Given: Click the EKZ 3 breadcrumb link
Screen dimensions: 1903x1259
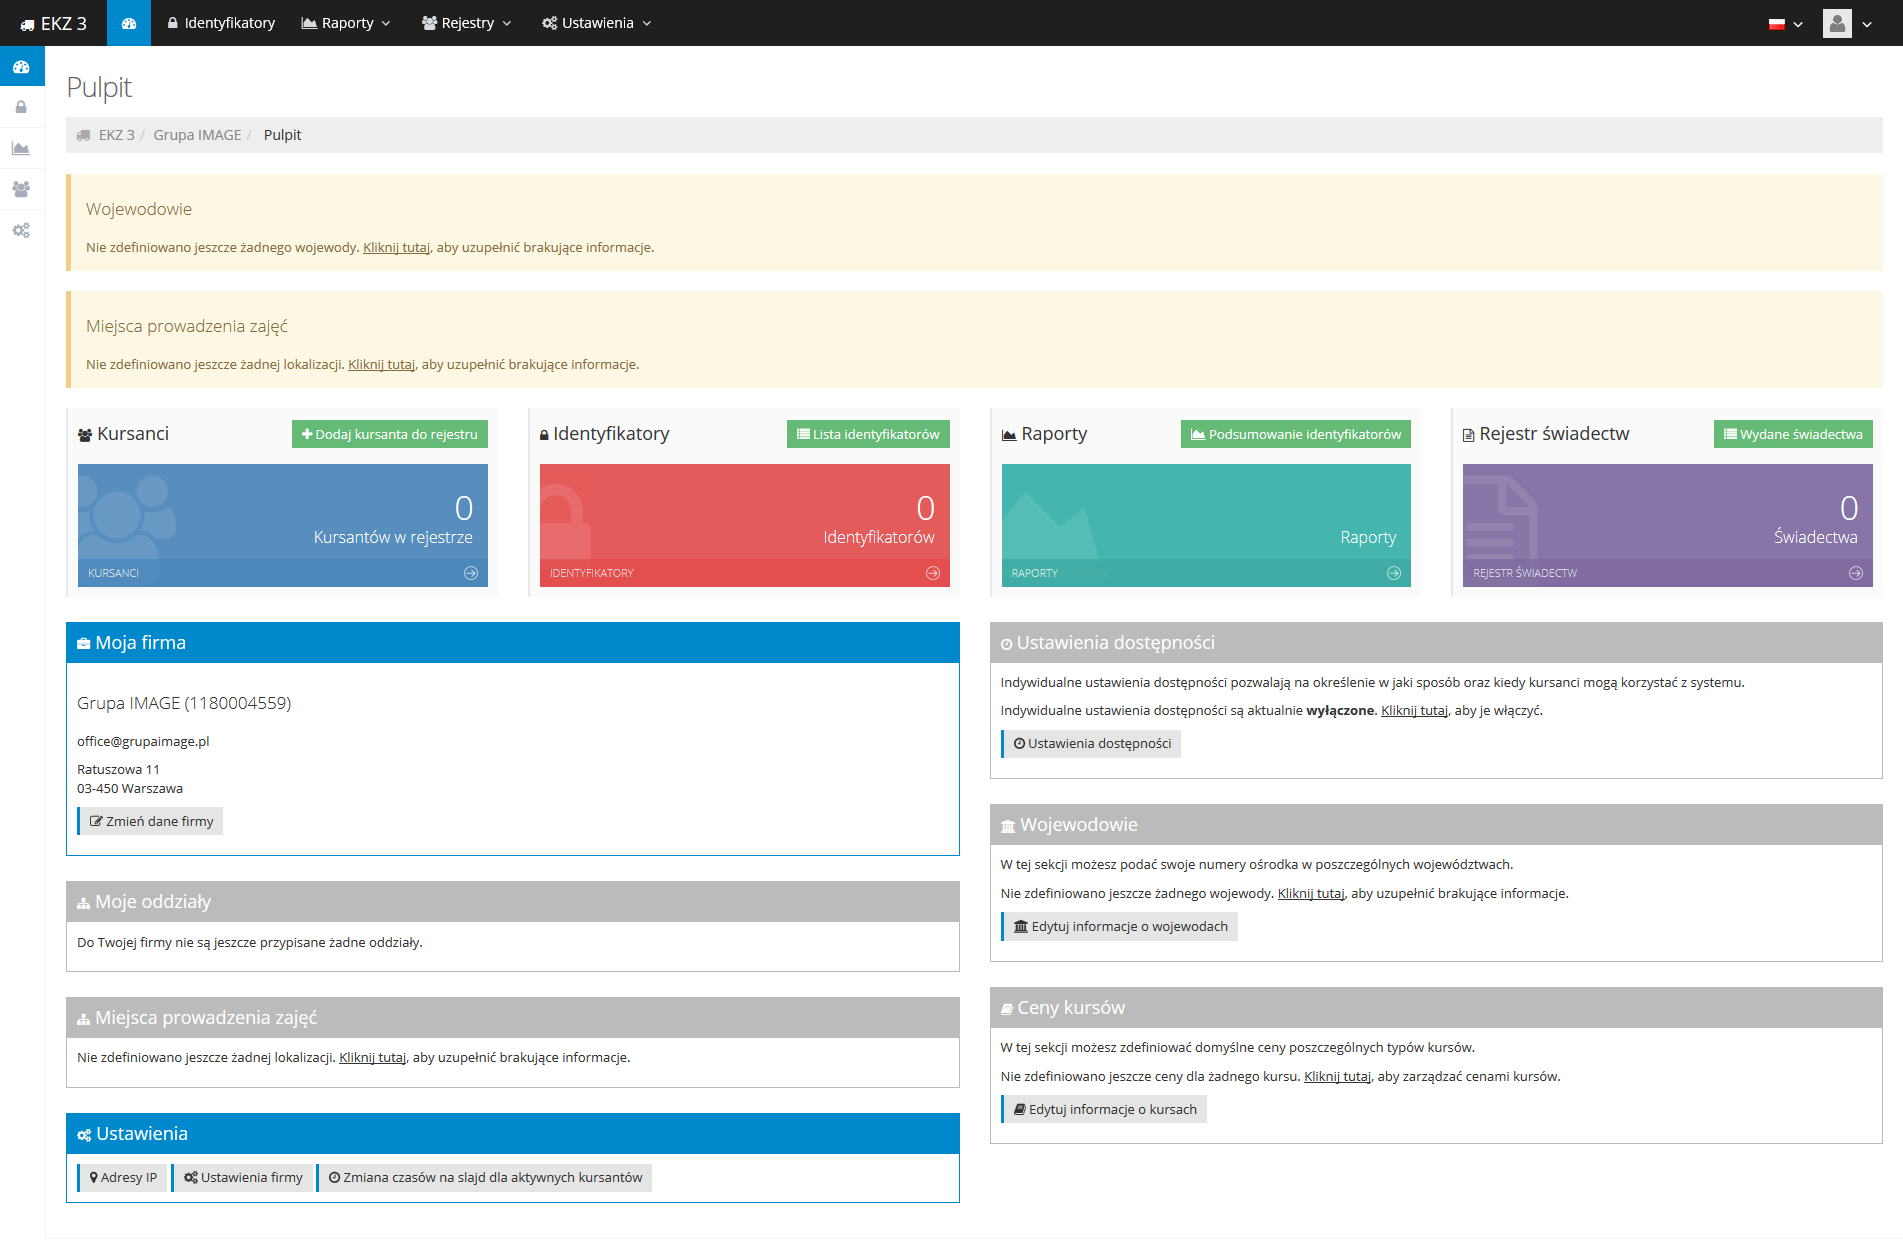Looking at the screenshot, I should click(116, 135).
